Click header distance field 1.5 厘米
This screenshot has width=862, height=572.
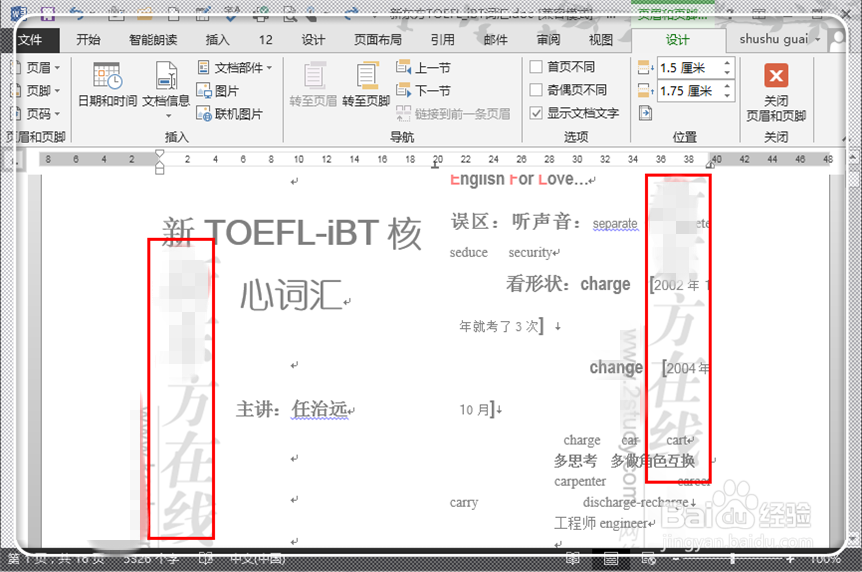[689, 68]
